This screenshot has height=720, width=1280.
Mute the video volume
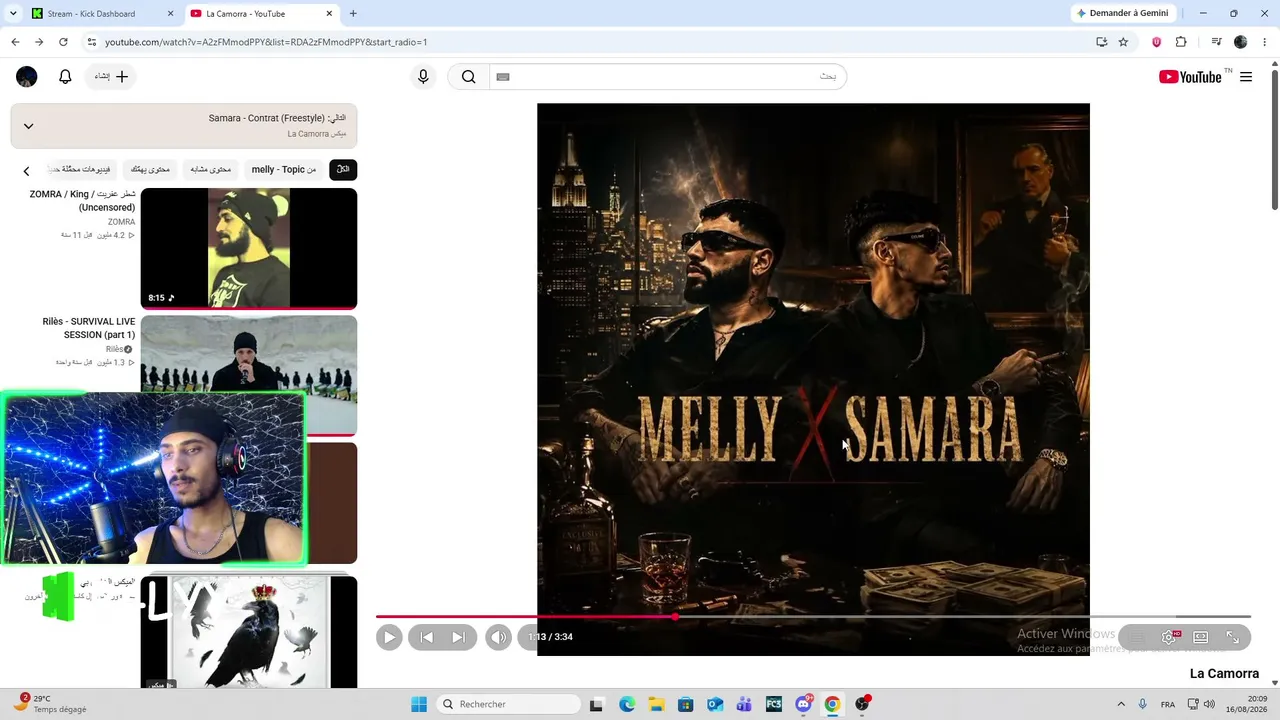point(498,637)
